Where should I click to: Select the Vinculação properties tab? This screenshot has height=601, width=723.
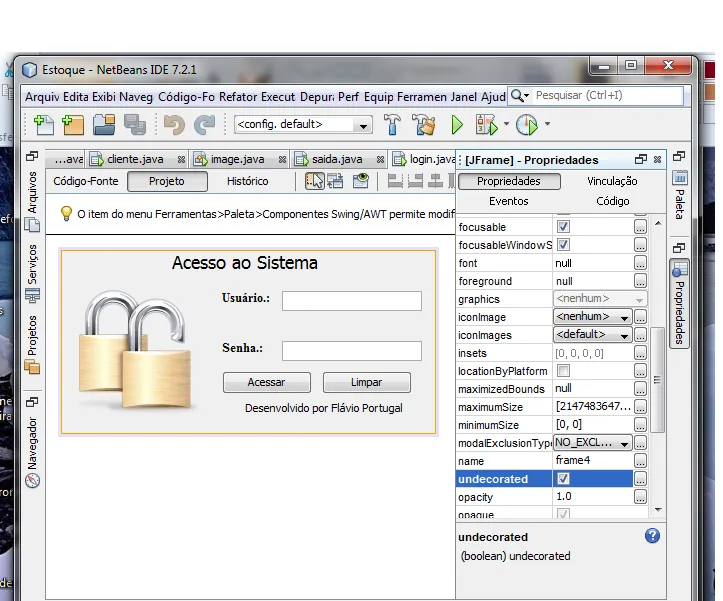(x=612, y=181)
